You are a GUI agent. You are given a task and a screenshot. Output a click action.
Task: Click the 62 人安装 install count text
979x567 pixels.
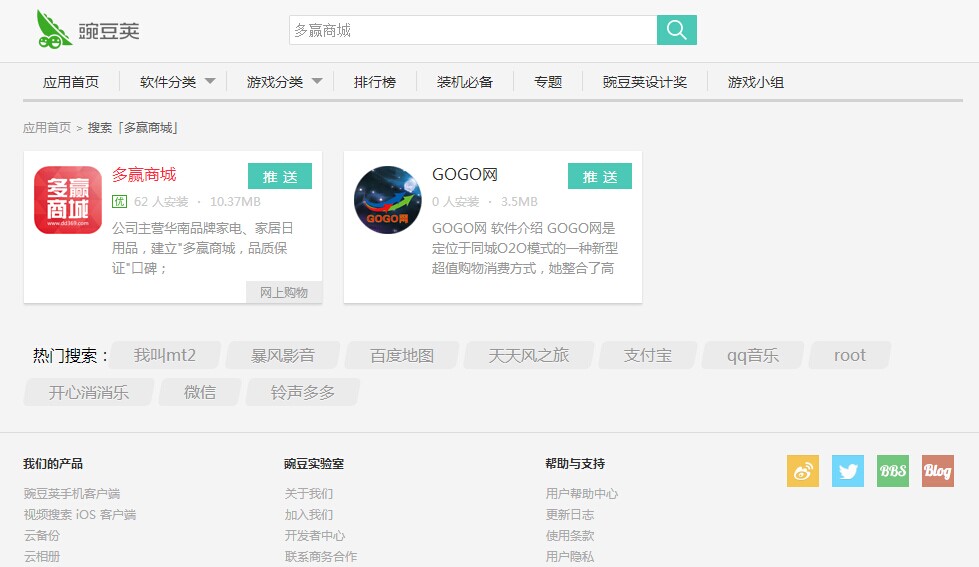pos(161,202)
